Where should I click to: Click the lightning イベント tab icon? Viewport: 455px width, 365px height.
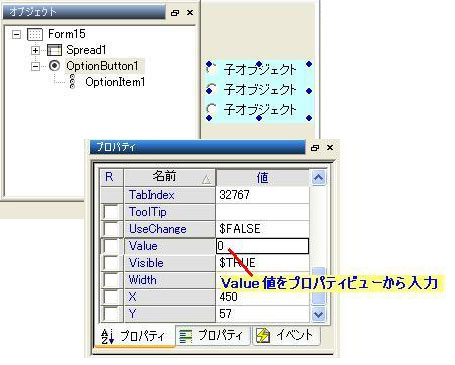[263, 336]
